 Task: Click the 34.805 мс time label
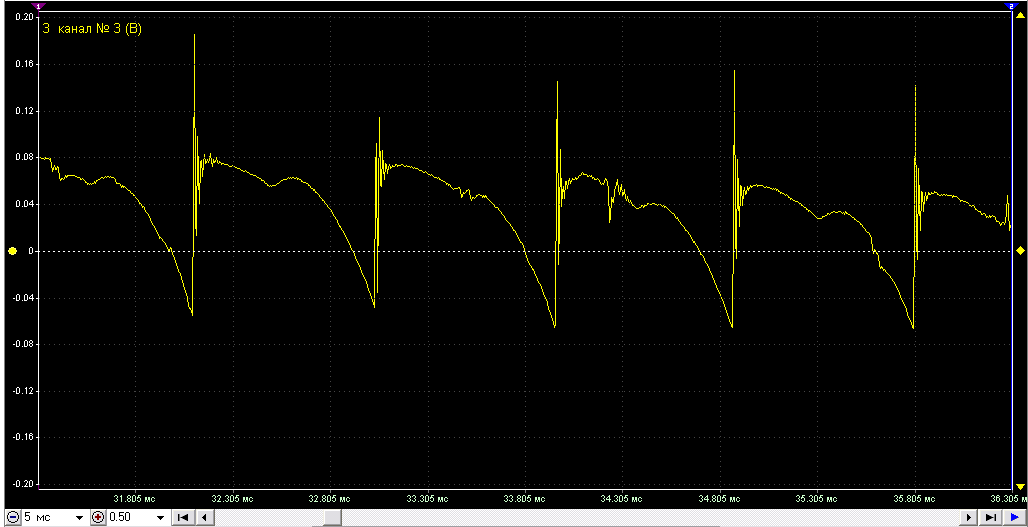(x=720, y=499)
